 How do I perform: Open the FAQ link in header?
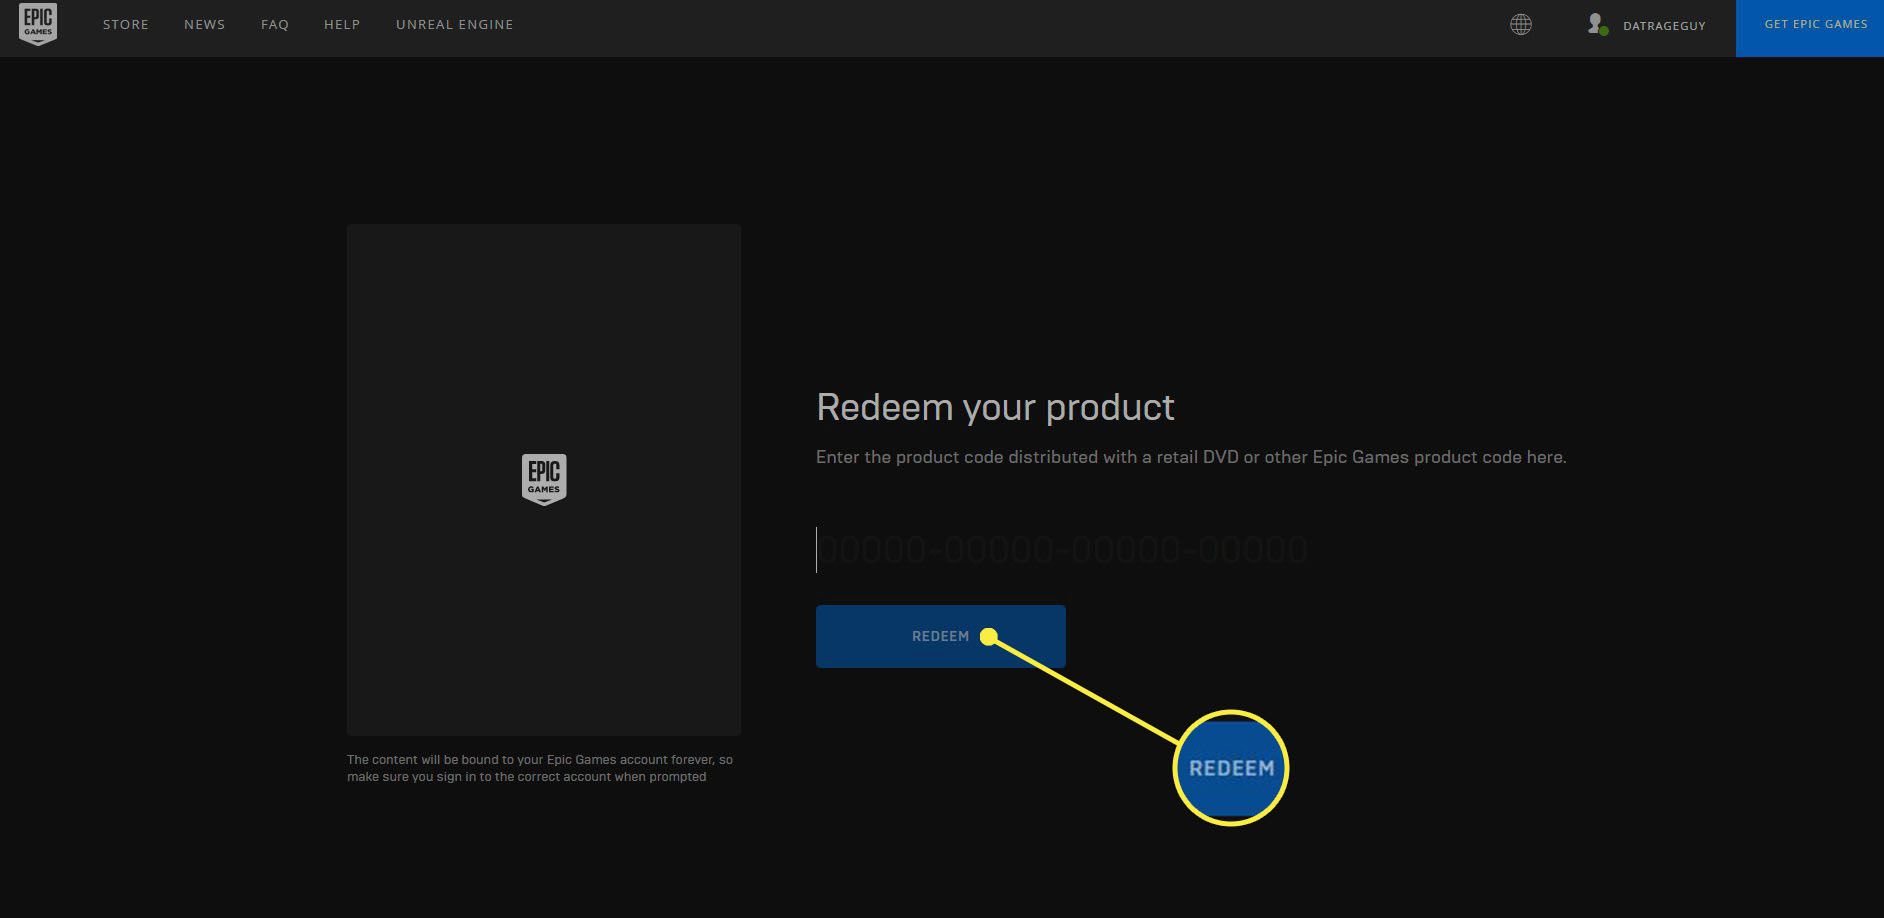coord(275,24)
